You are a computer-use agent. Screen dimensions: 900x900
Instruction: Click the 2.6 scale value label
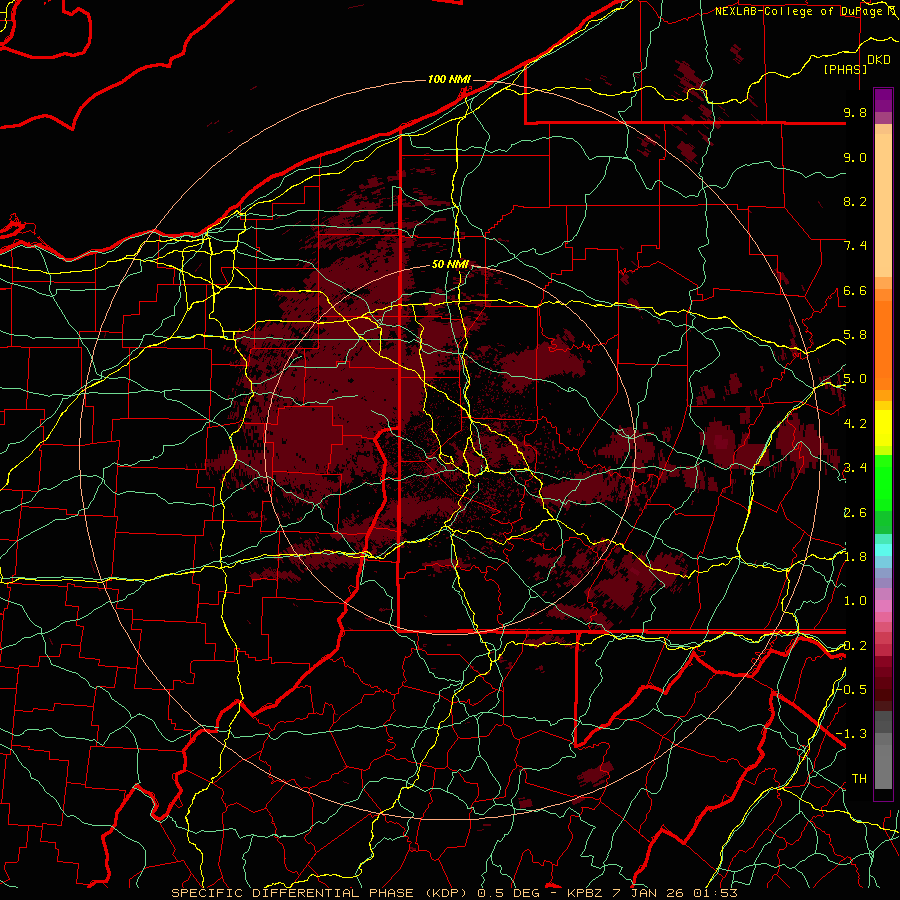click(855, 513)
